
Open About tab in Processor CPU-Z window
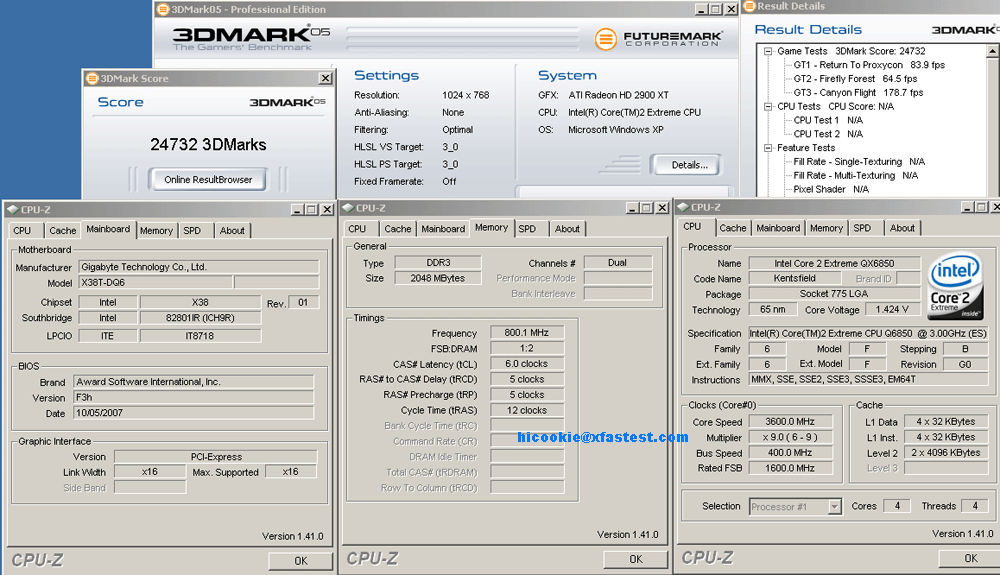coord(902,228)
